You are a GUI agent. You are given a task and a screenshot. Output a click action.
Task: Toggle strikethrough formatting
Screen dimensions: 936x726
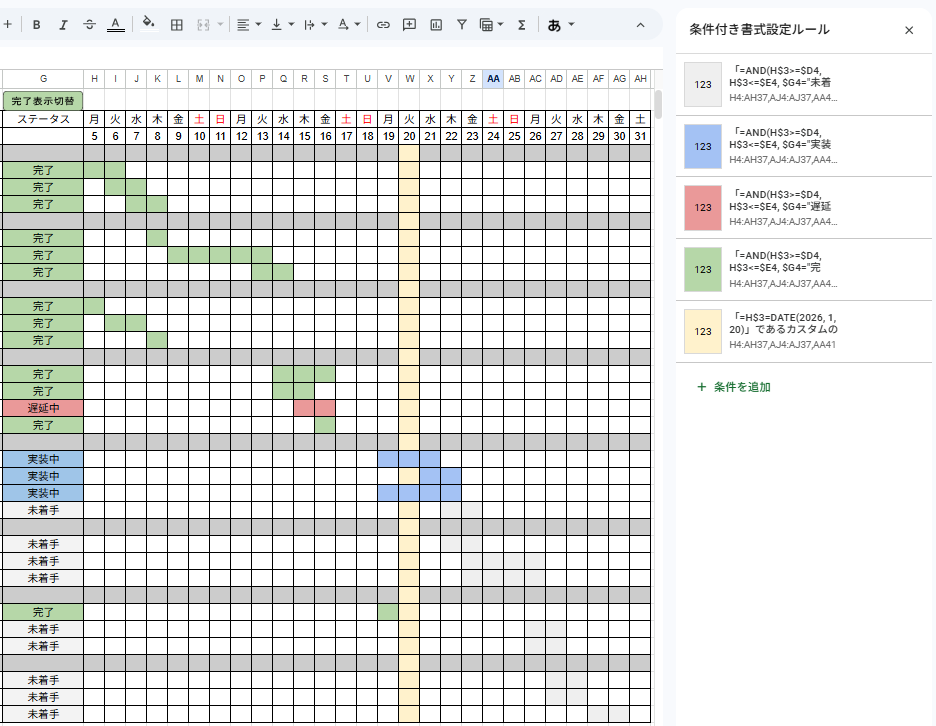pos(90,24)
